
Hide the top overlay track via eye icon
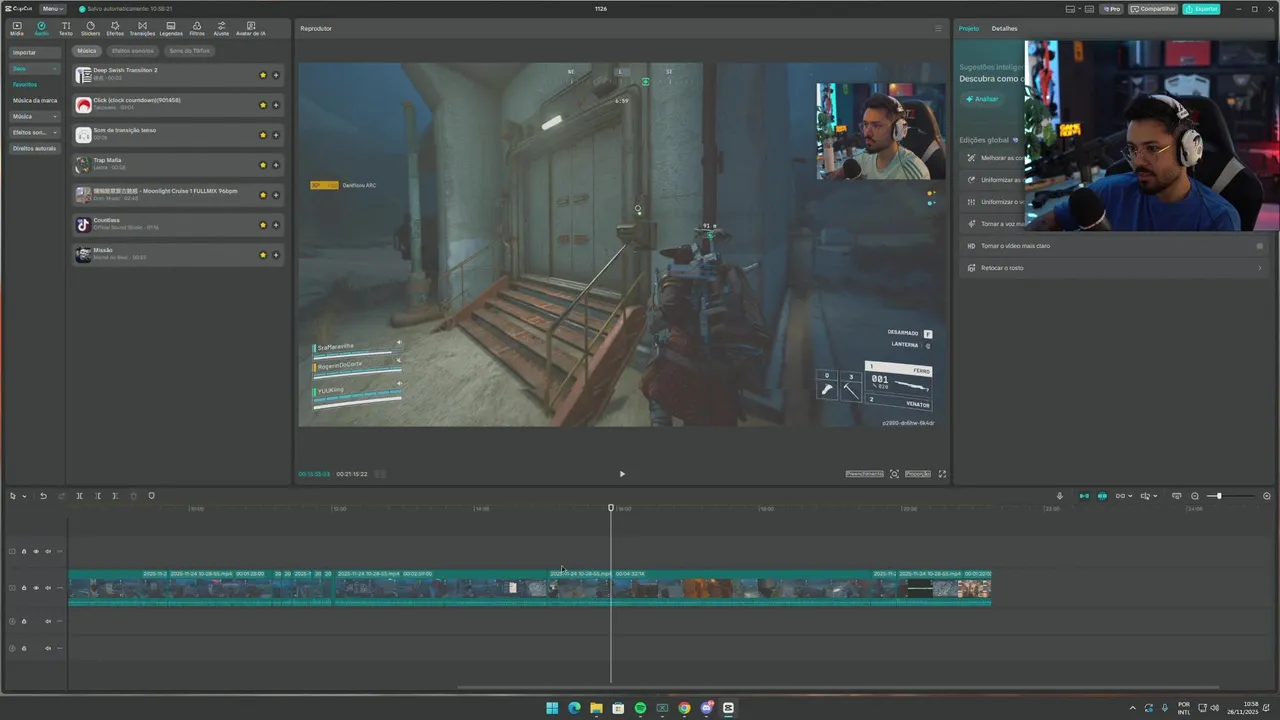36,551
